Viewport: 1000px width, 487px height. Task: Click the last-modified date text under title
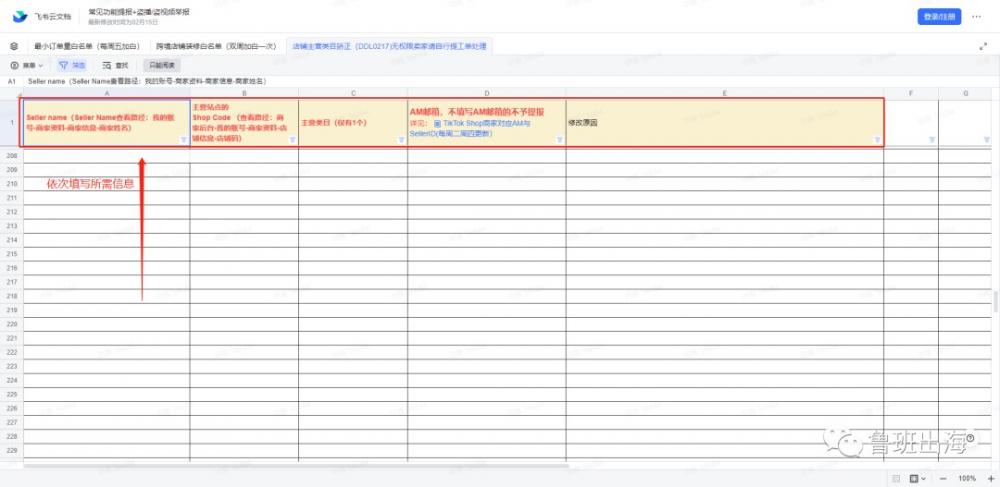coord(123,22)
